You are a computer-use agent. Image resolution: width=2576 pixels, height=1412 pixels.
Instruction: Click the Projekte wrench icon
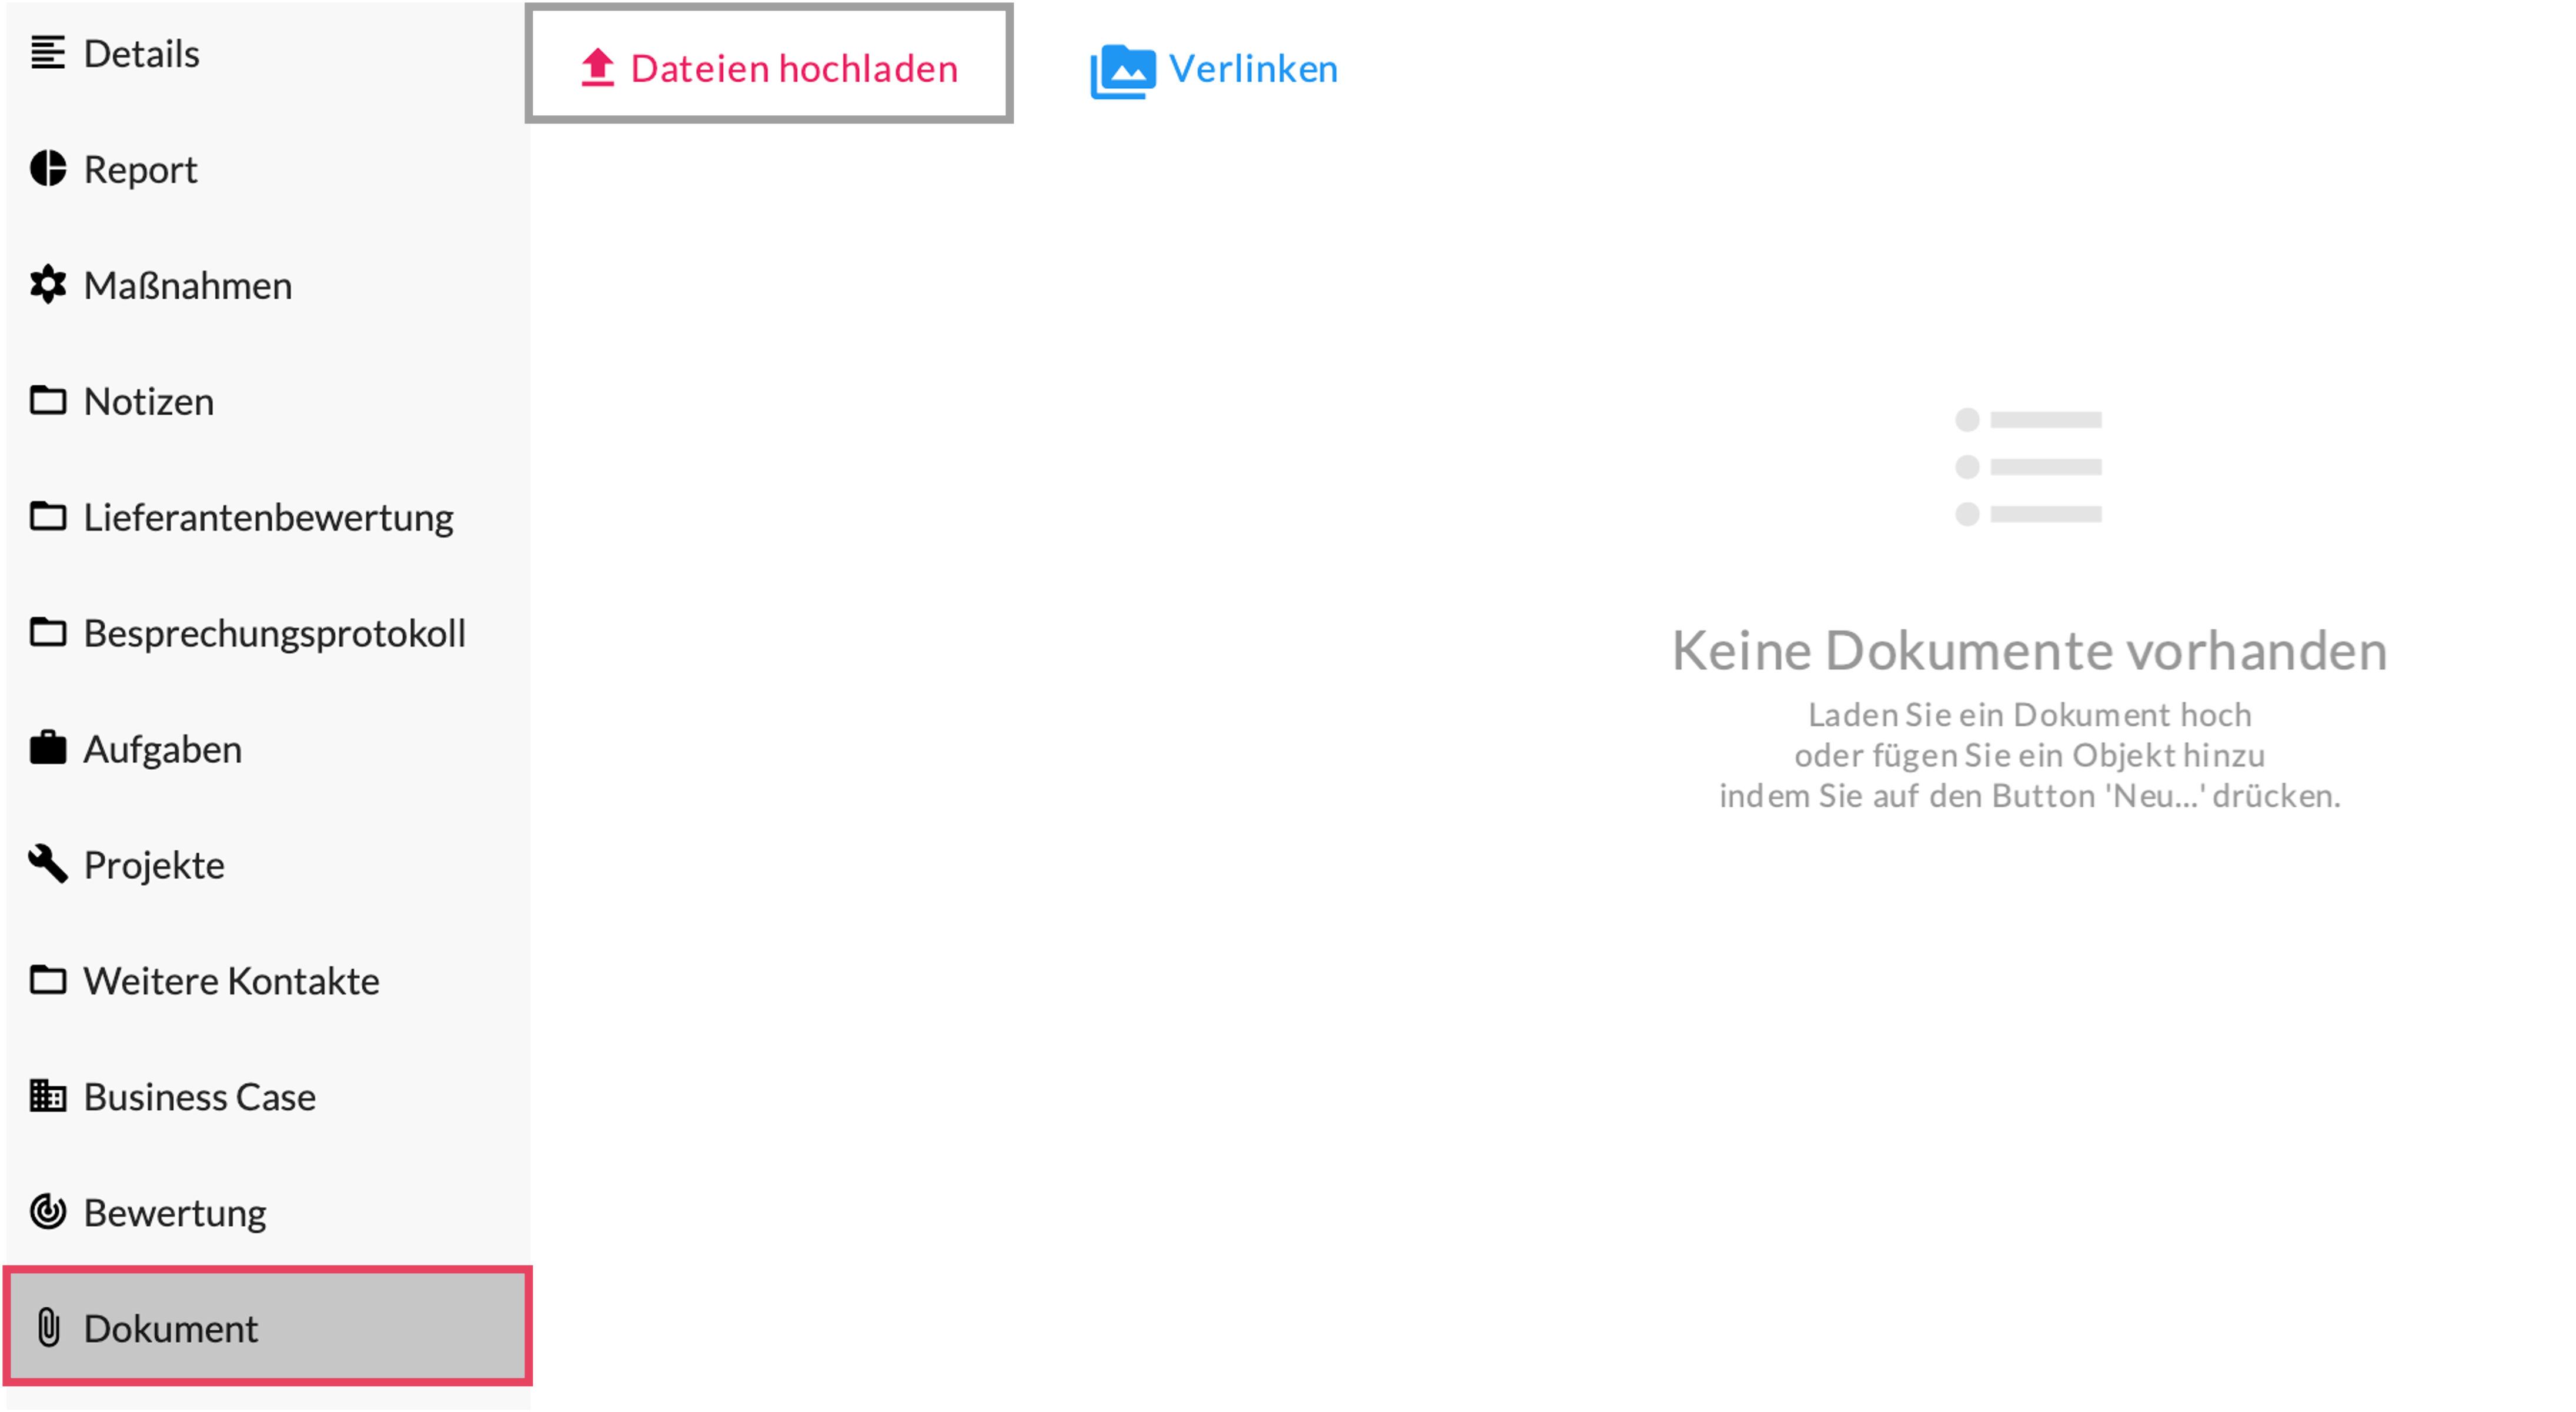tap(48, 864)
